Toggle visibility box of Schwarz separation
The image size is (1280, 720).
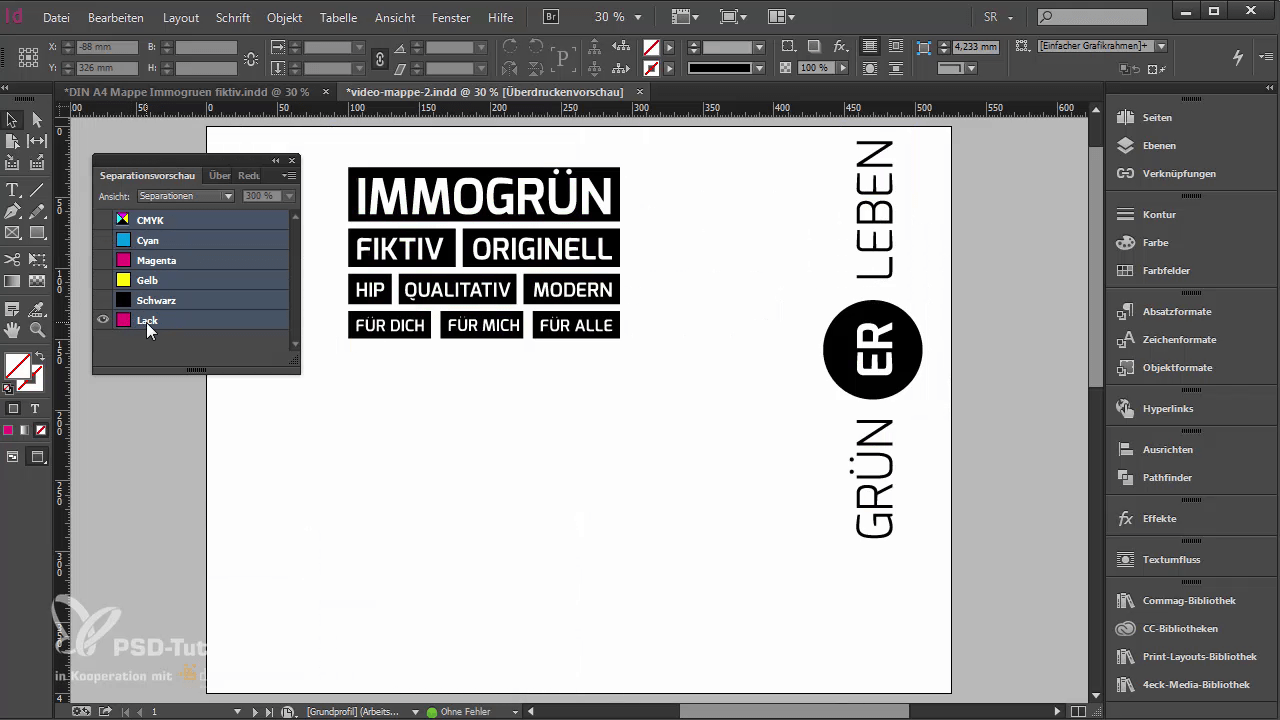pos(102,300)
